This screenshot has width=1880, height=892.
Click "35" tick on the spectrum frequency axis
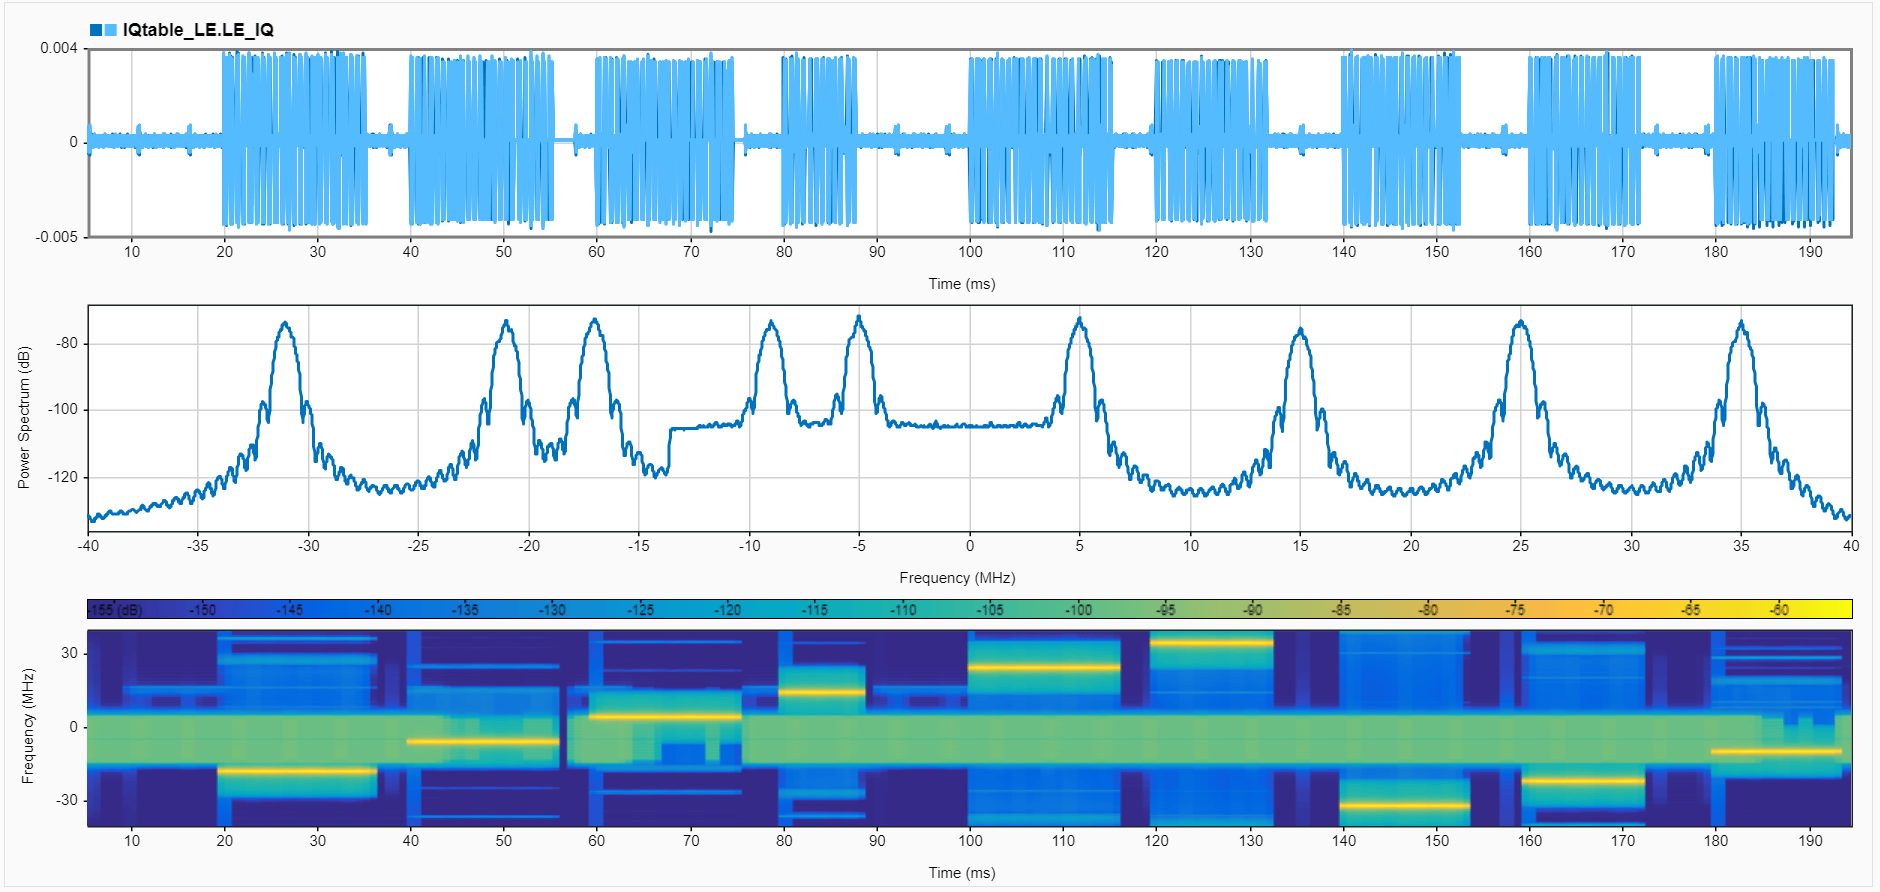click(1741, 546)
